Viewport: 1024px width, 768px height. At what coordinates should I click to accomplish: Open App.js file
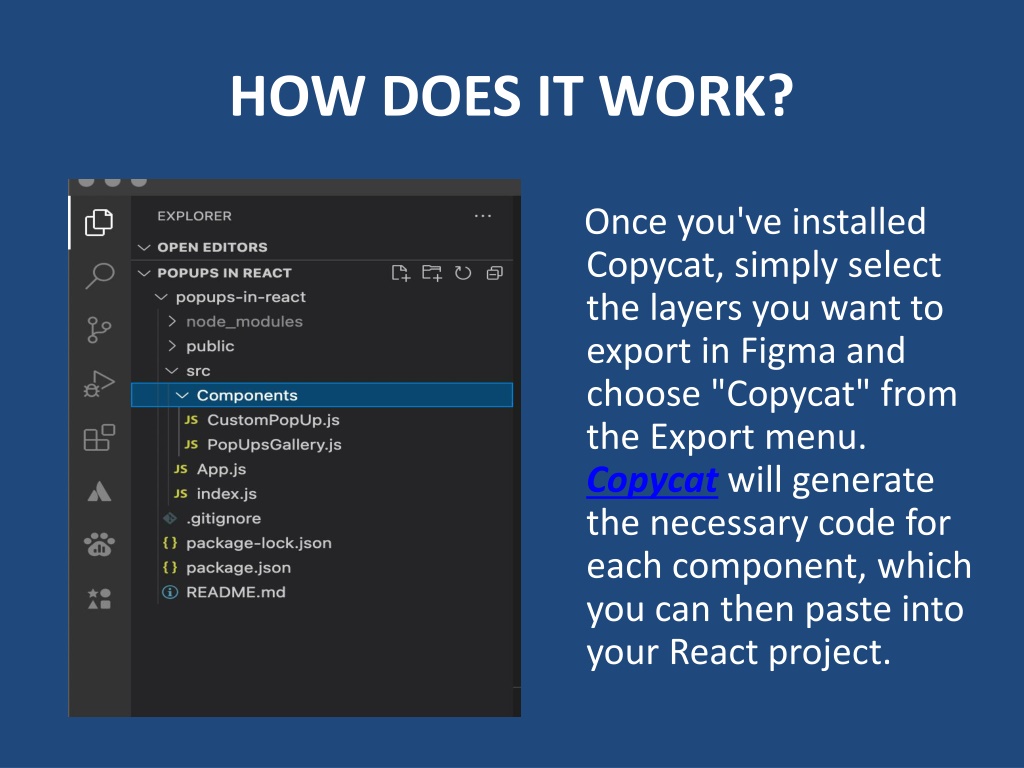pos(221,469)
